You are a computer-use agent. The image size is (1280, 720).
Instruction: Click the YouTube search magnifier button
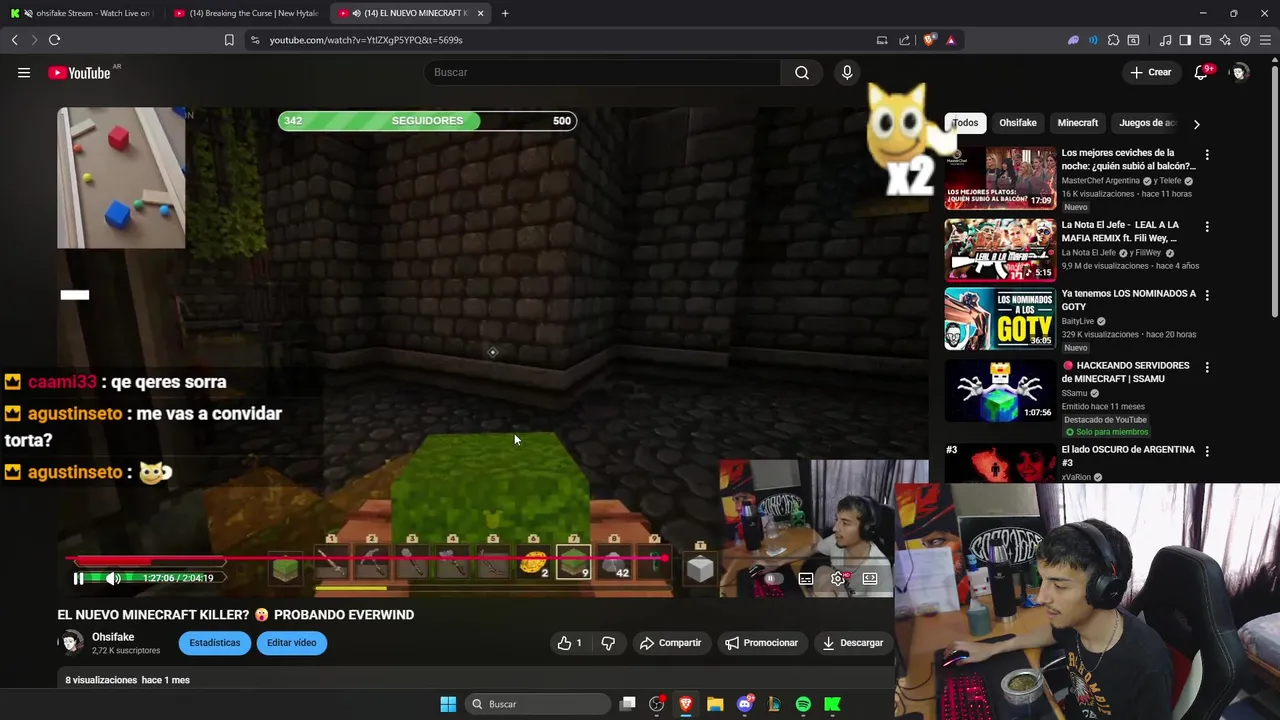tap(802, 72)
